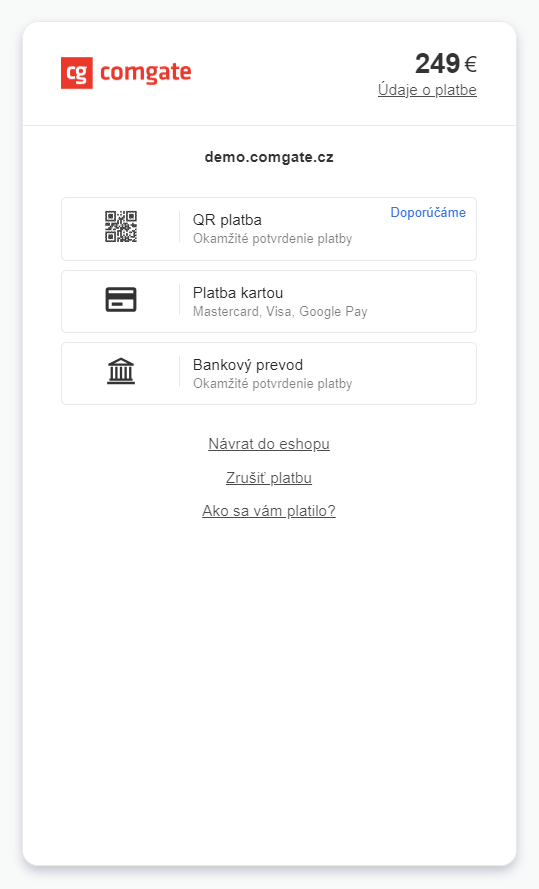Image resolution: width=539 pixels, height=889 pixels.
Task: Choose the Platba kartou option title
Action: pos(238,293)
